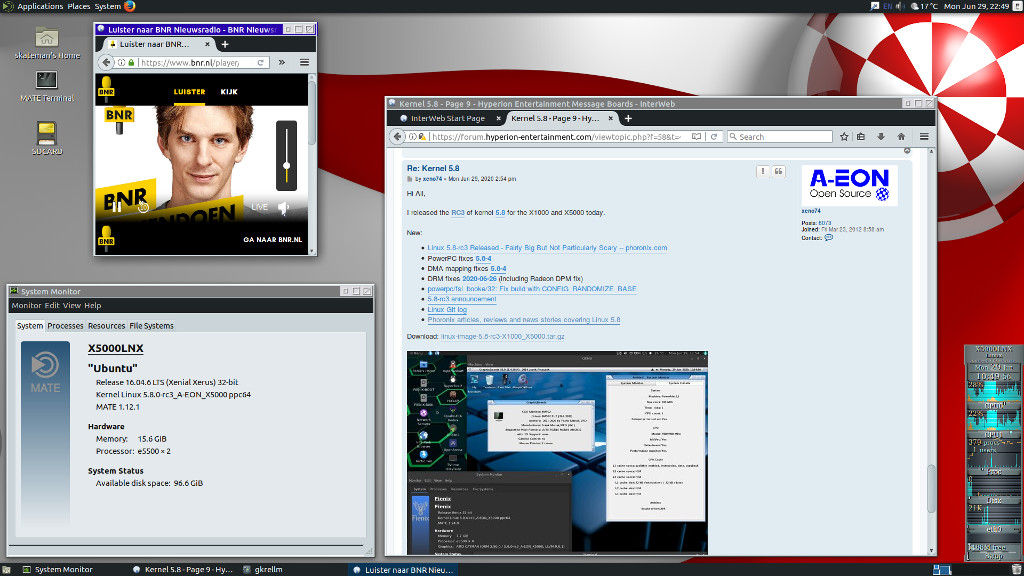Open MATE Terminal desktop icon
This screenshot has height=576, width=1024.
click(x=46, y=87)
